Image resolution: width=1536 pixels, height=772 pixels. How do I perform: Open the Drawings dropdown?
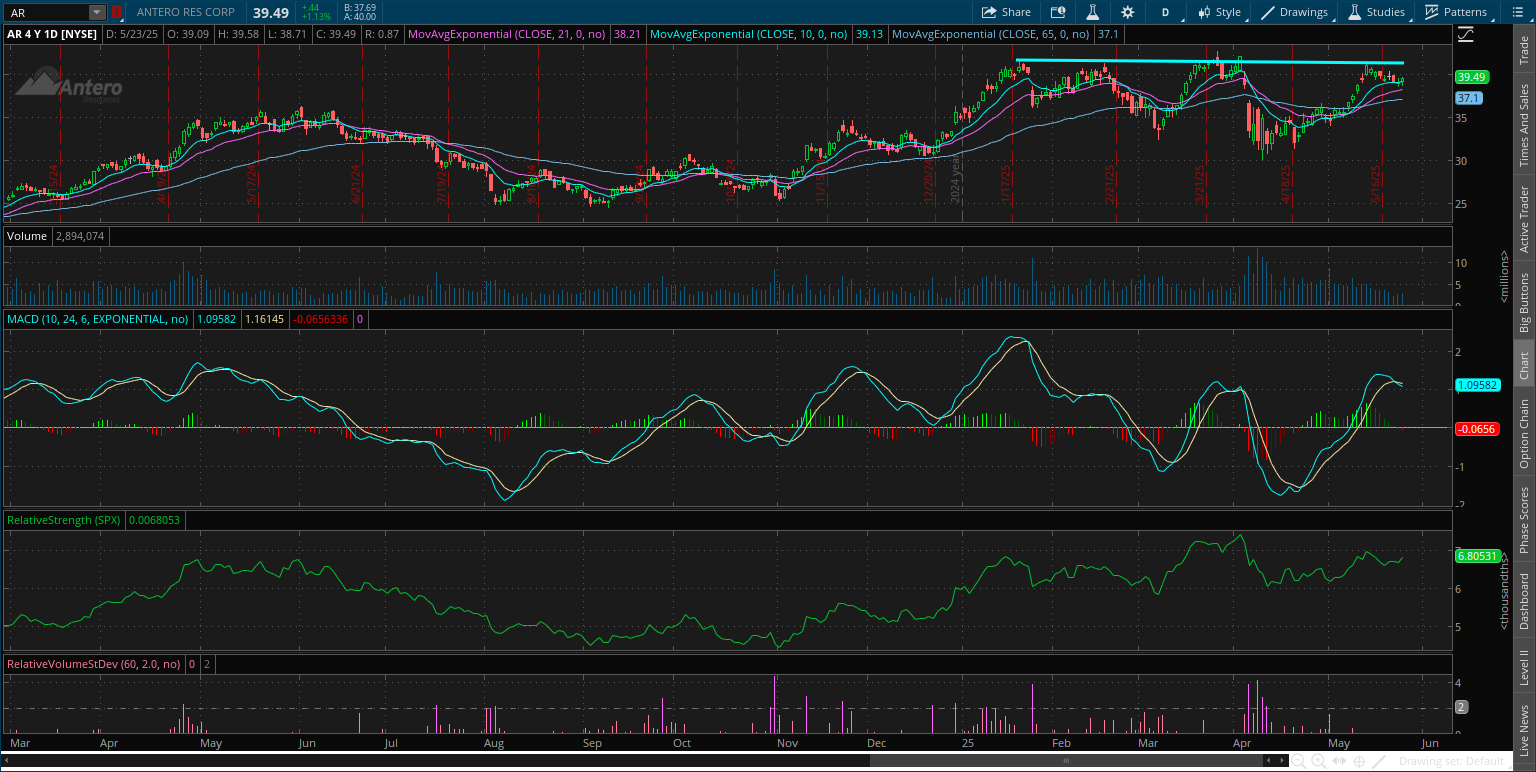(1296, 12)
